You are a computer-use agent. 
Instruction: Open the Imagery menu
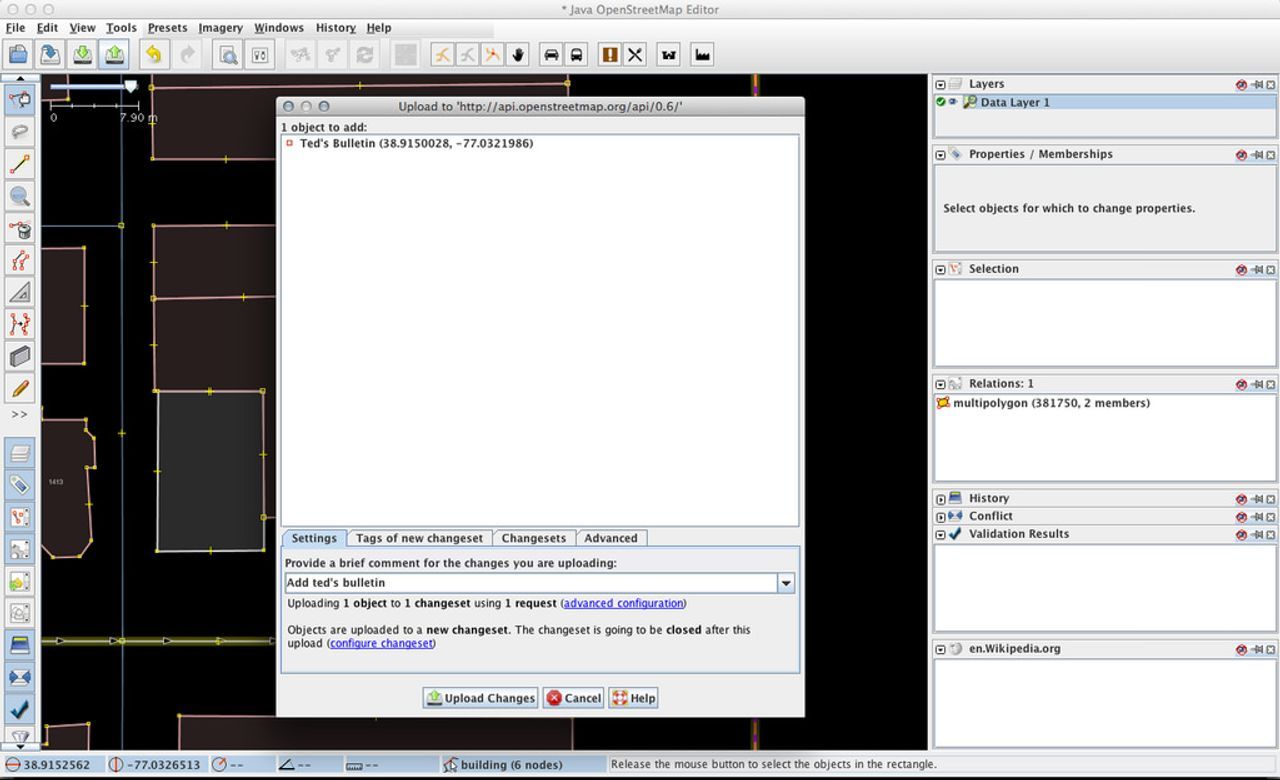pyautogui.click(x=220, y=28)
